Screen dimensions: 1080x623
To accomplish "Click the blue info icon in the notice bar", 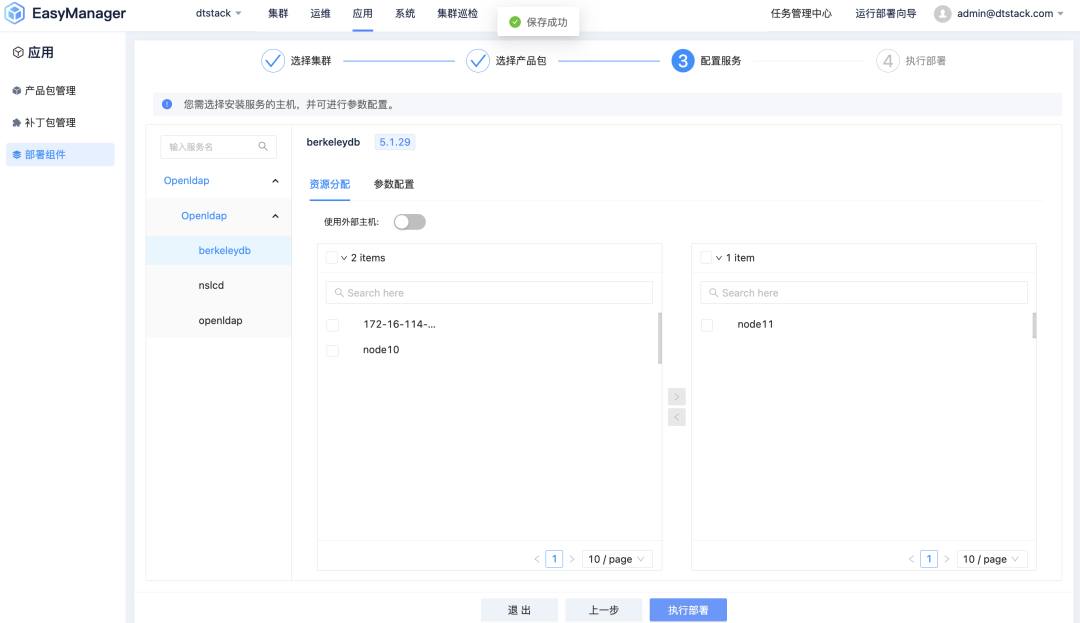I will point(165,104).
